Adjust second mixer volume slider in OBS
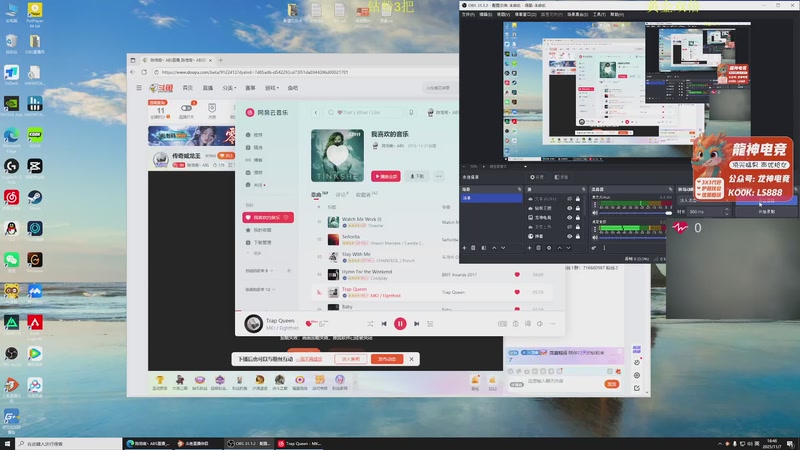Viewport: 800px width, 450px height. (x=633, y=238)
